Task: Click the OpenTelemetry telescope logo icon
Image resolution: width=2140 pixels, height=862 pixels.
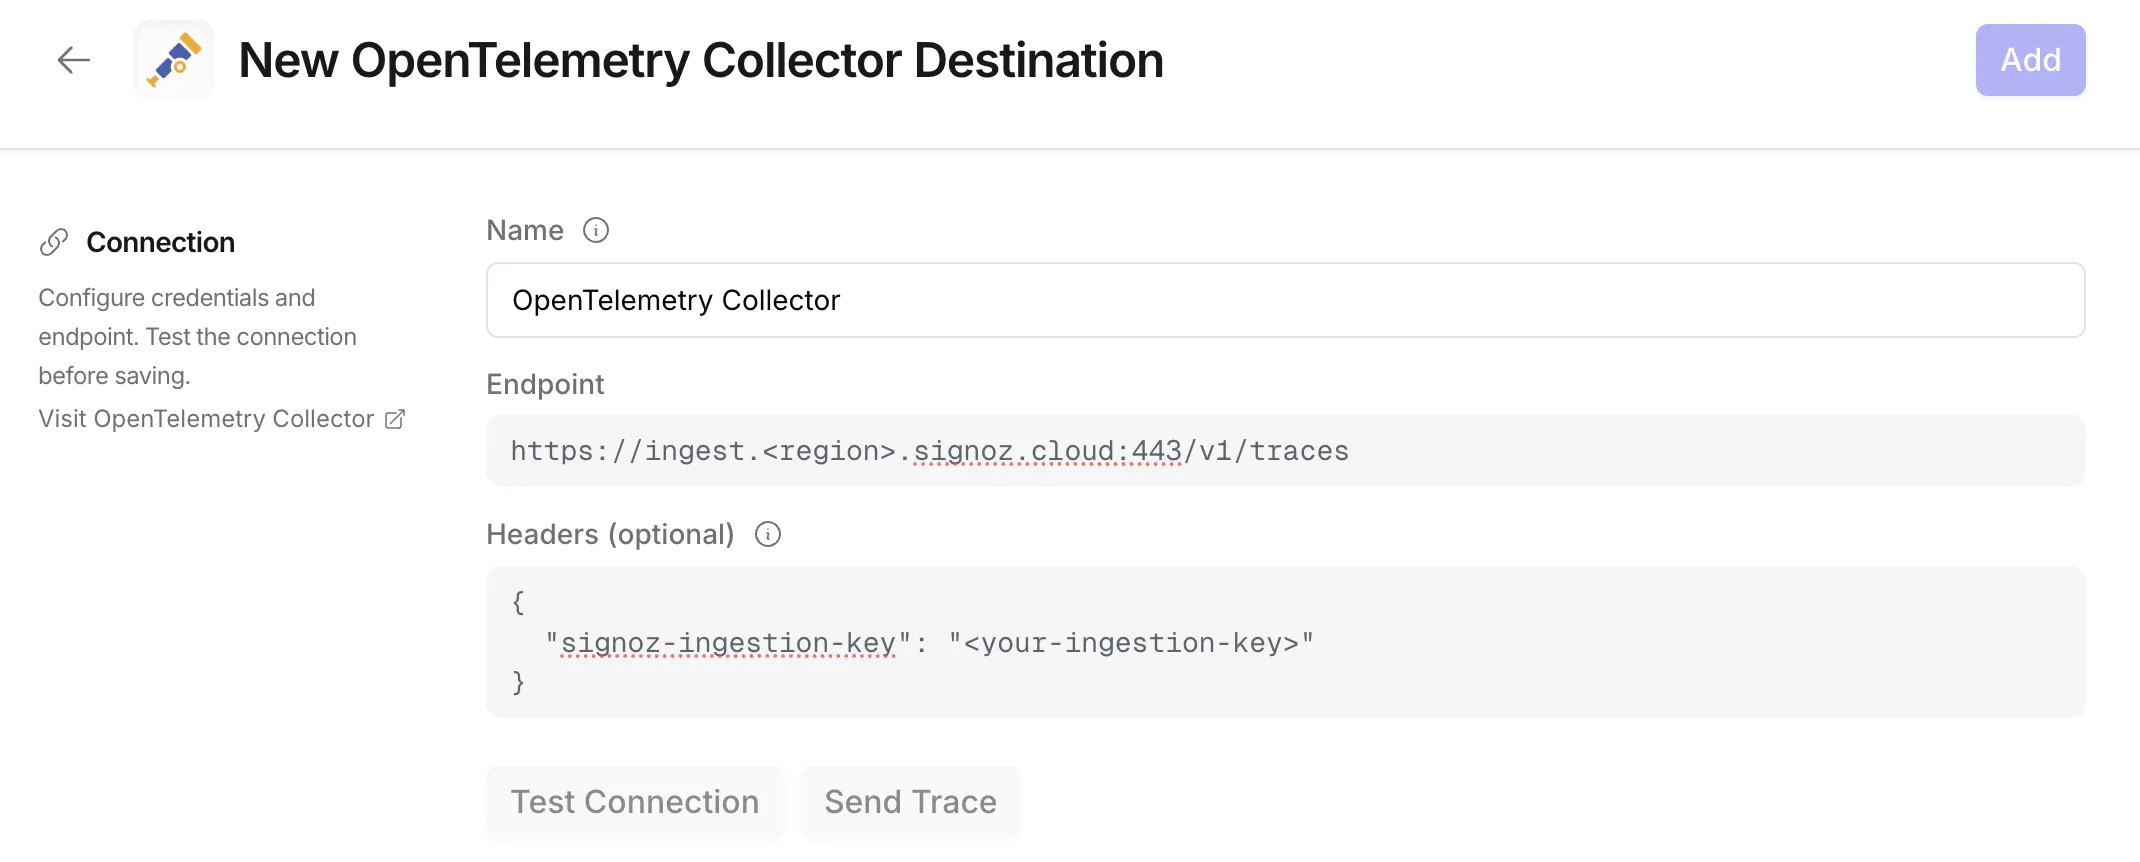Action: tap(175, 60)
